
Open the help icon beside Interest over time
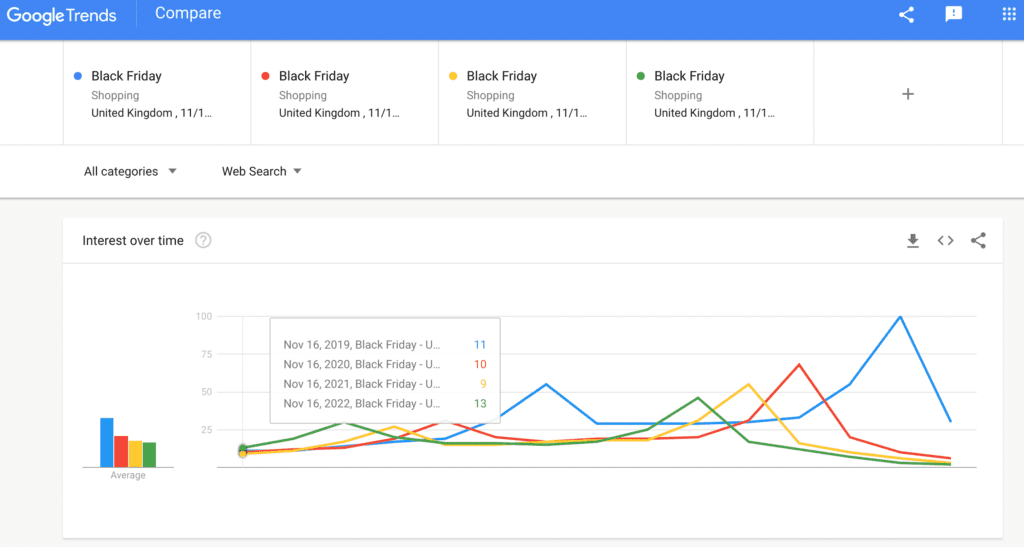pyautogui.click(x=203, y=241)
